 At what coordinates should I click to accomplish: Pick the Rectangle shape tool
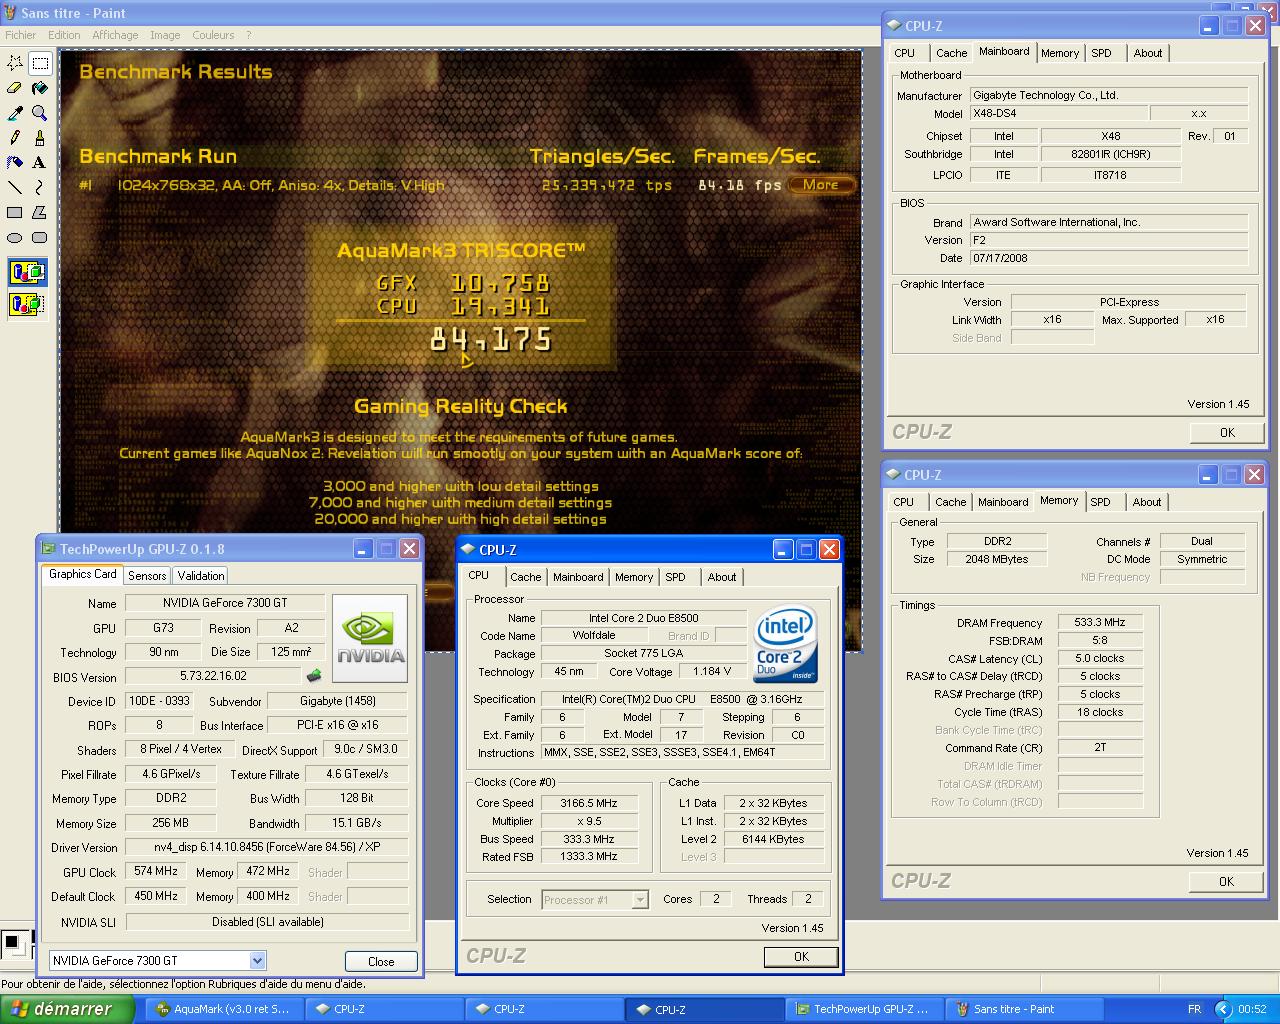click(x=15, y=212)
